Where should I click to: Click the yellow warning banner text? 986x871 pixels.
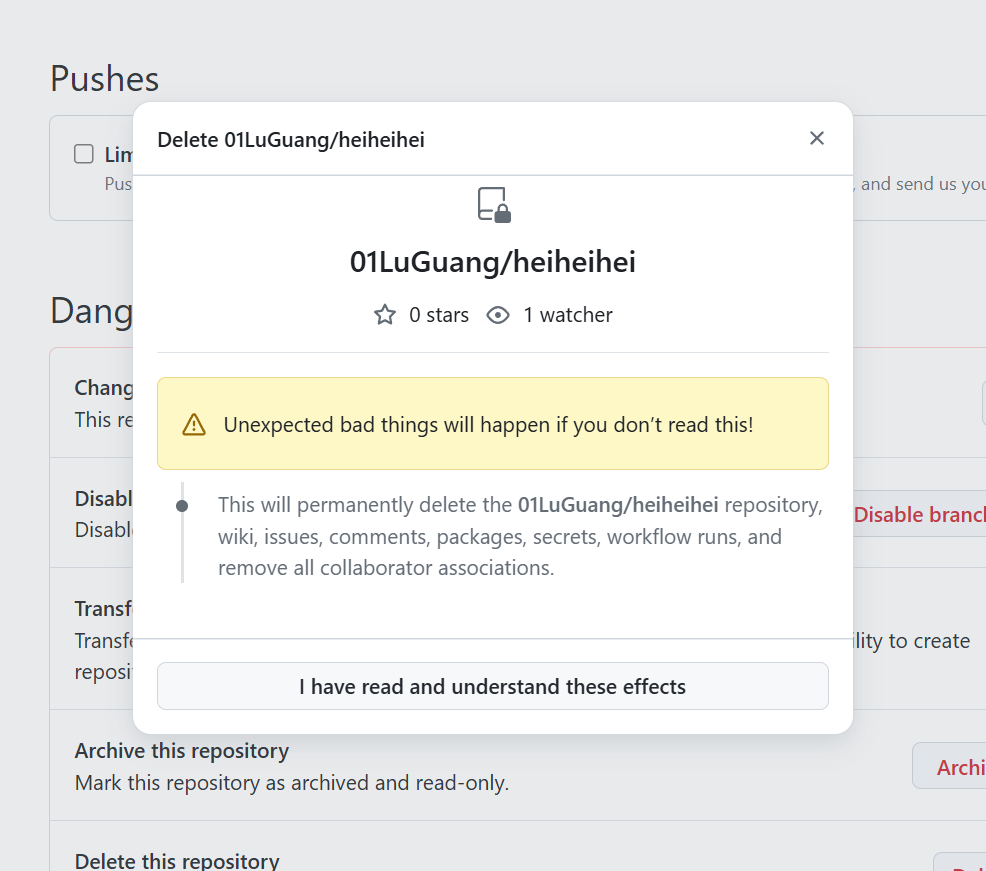point(488,424)
